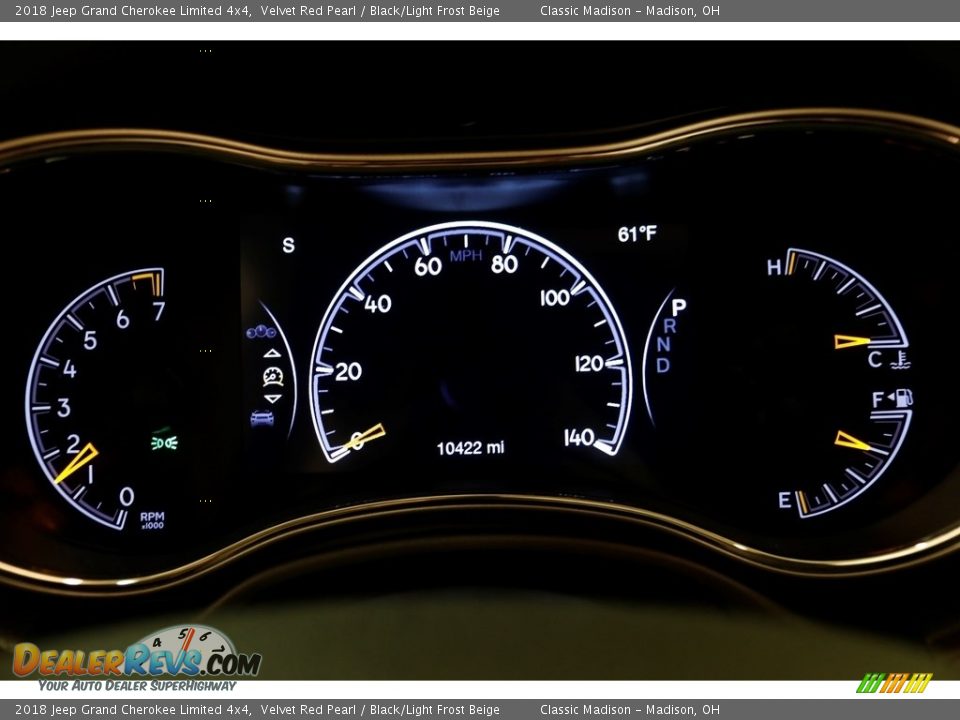Select the yellow speedometer menu icon
This screenshot has height=720, width=960.
[272, 376]
